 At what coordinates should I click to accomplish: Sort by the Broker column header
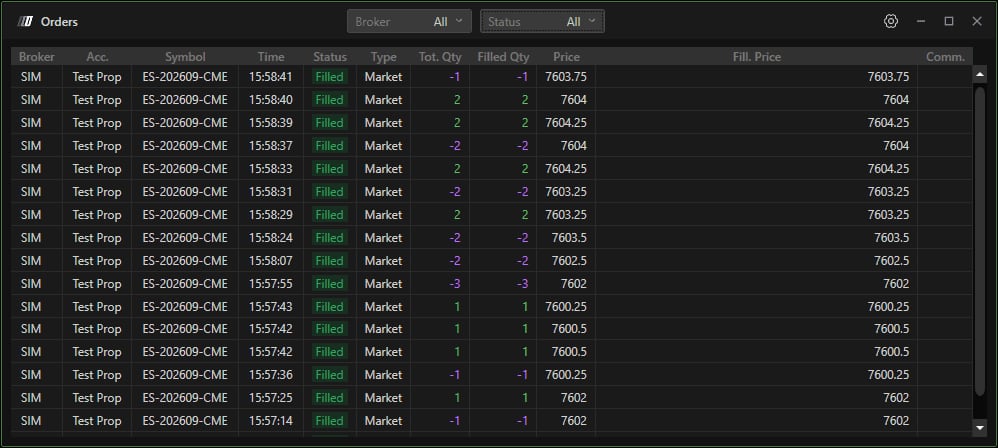(x=37, y=57)
